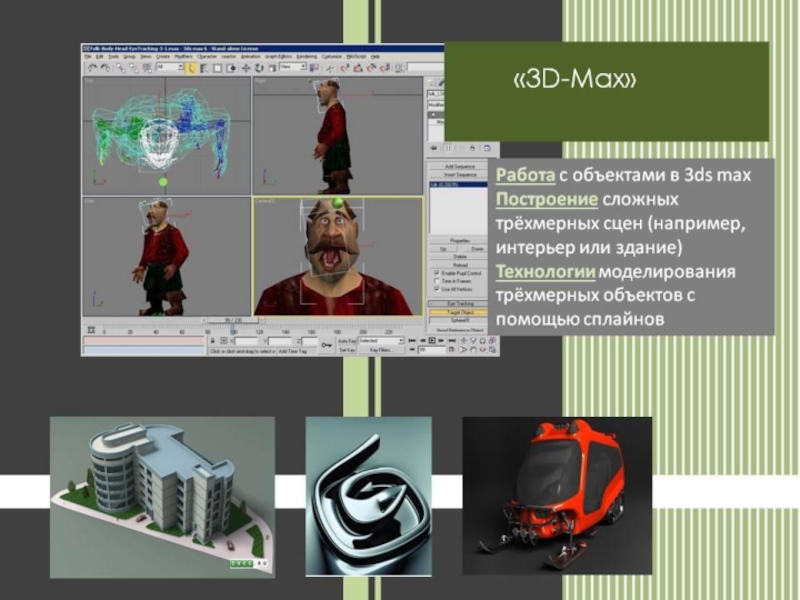Toggle the Time in Frames checkbox
The height and width of the screenshot is (600, 800).
click(435, 281)
